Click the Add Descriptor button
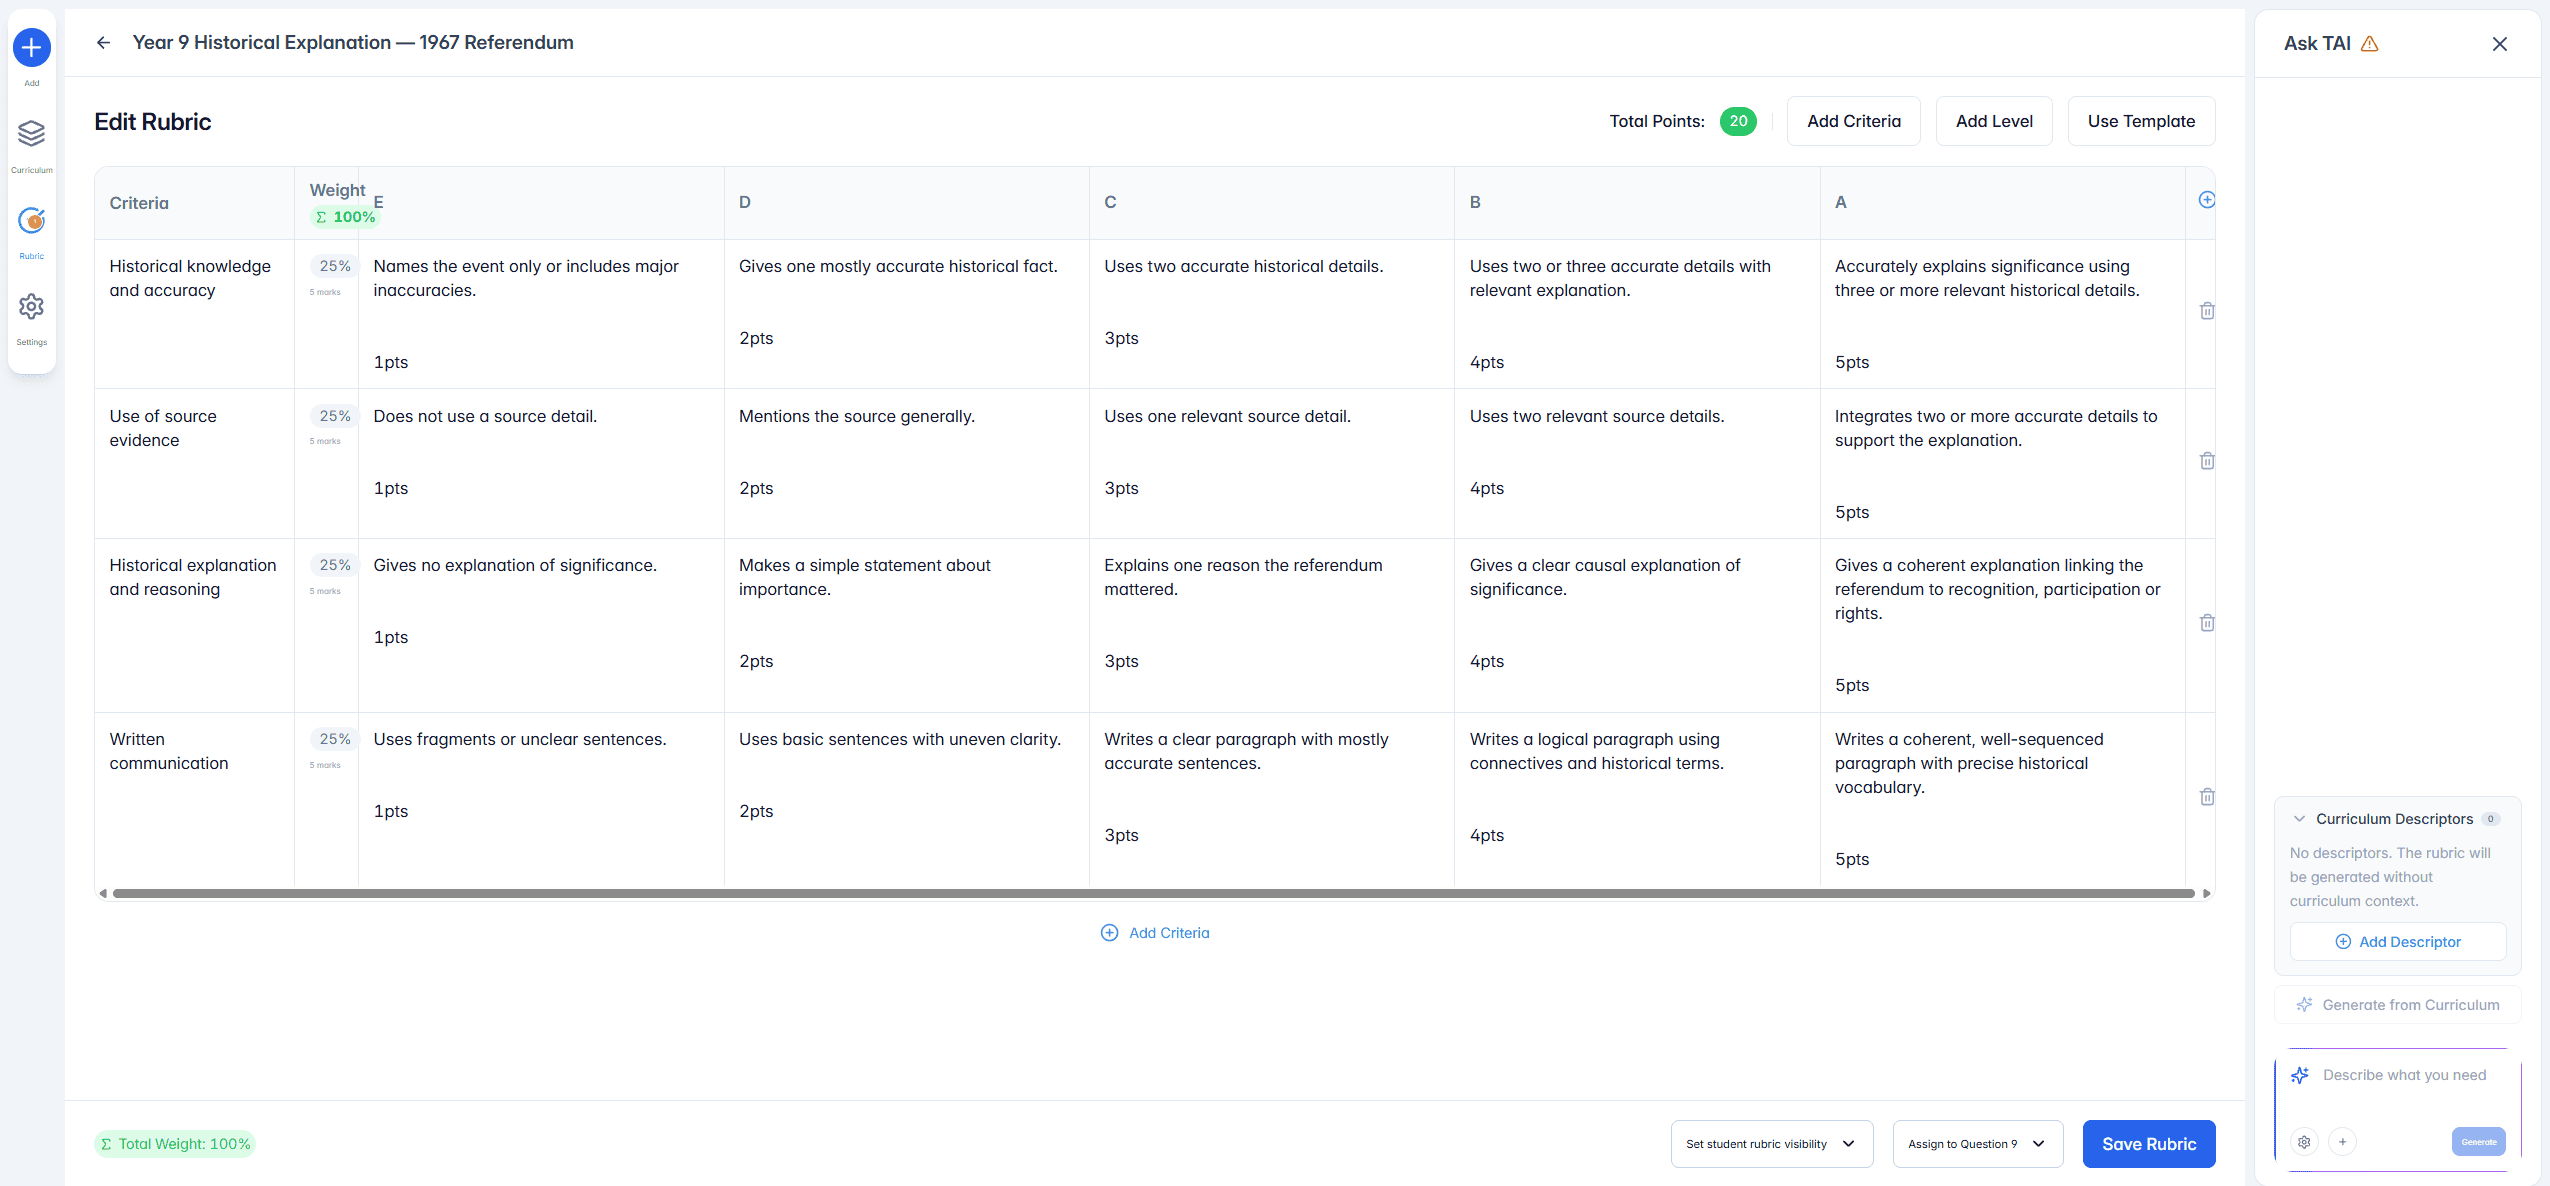Screen dimensions: 2550x1186 click(2397, 942)
